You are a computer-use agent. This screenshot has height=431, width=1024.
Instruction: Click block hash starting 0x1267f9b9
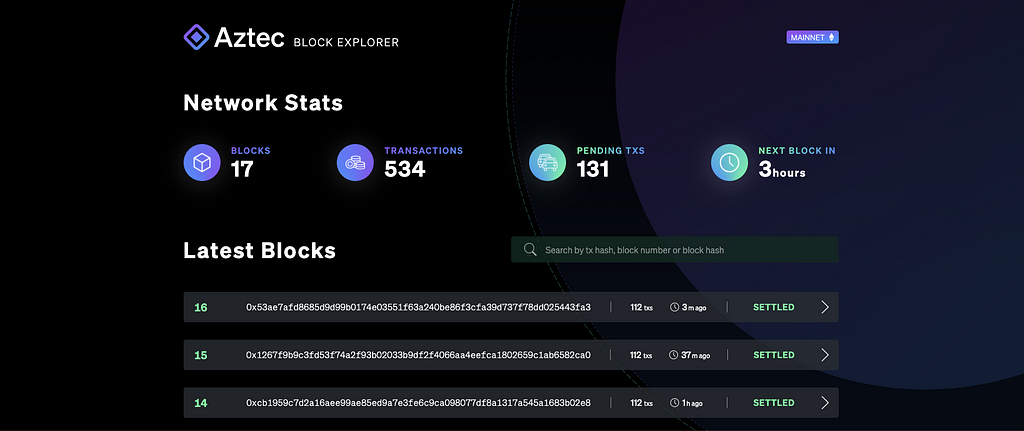pyautogui.click(x=418, y=355)
